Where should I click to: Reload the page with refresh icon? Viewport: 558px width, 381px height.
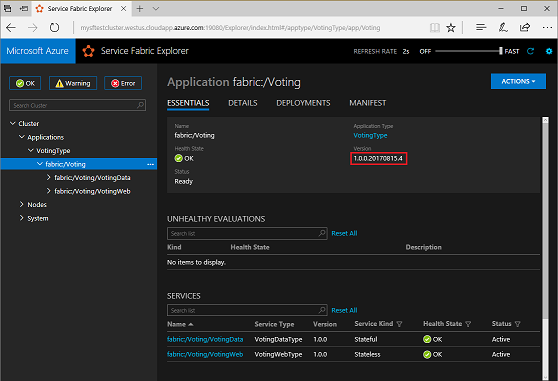(54, 27)
